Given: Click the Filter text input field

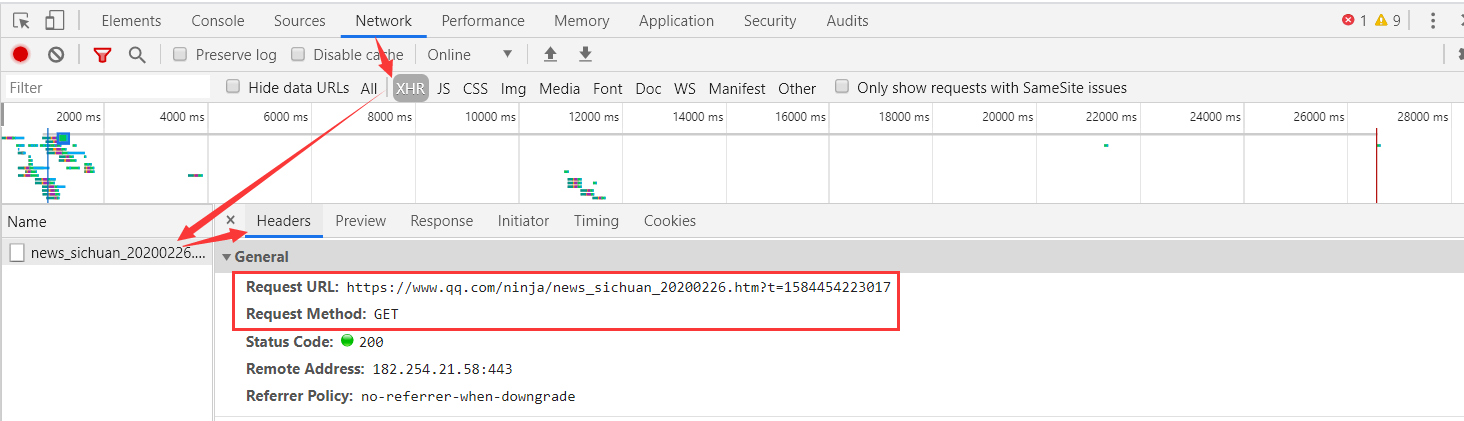Looking at the screenshot, I should pyautogui.click(x=105, y=88).
